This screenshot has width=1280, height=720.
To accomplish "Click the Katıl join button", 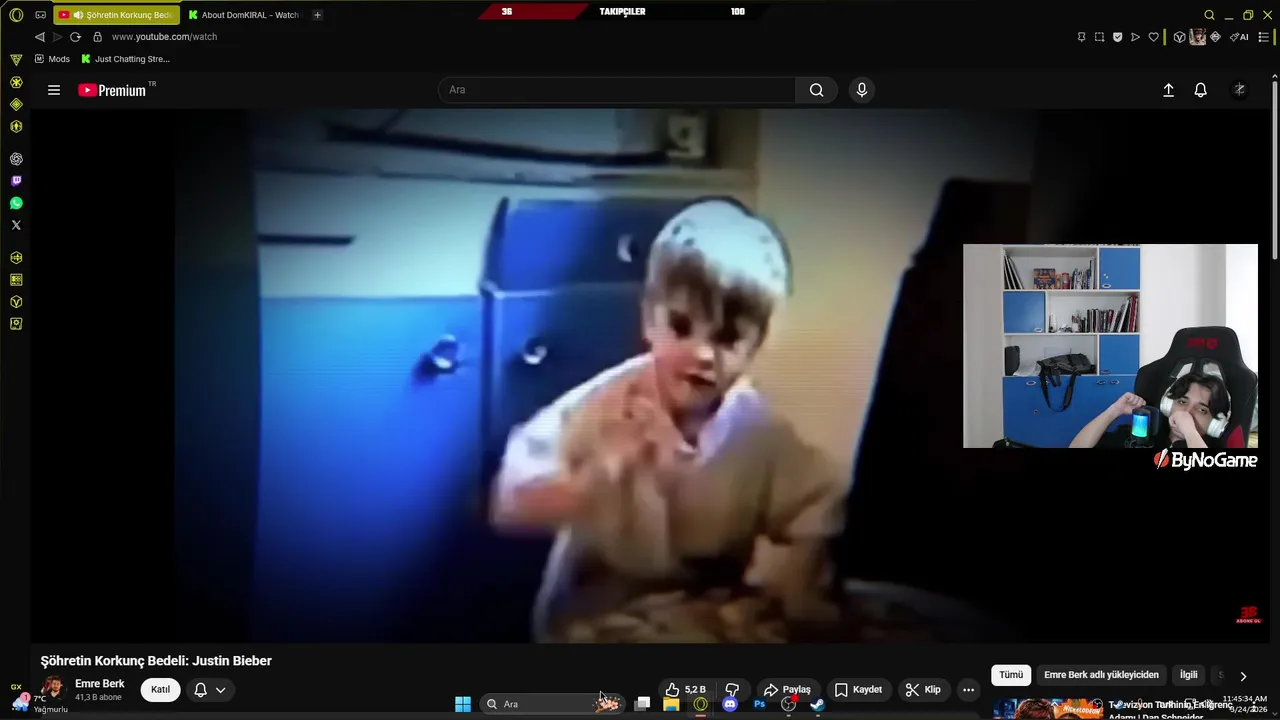I will 160,689.
